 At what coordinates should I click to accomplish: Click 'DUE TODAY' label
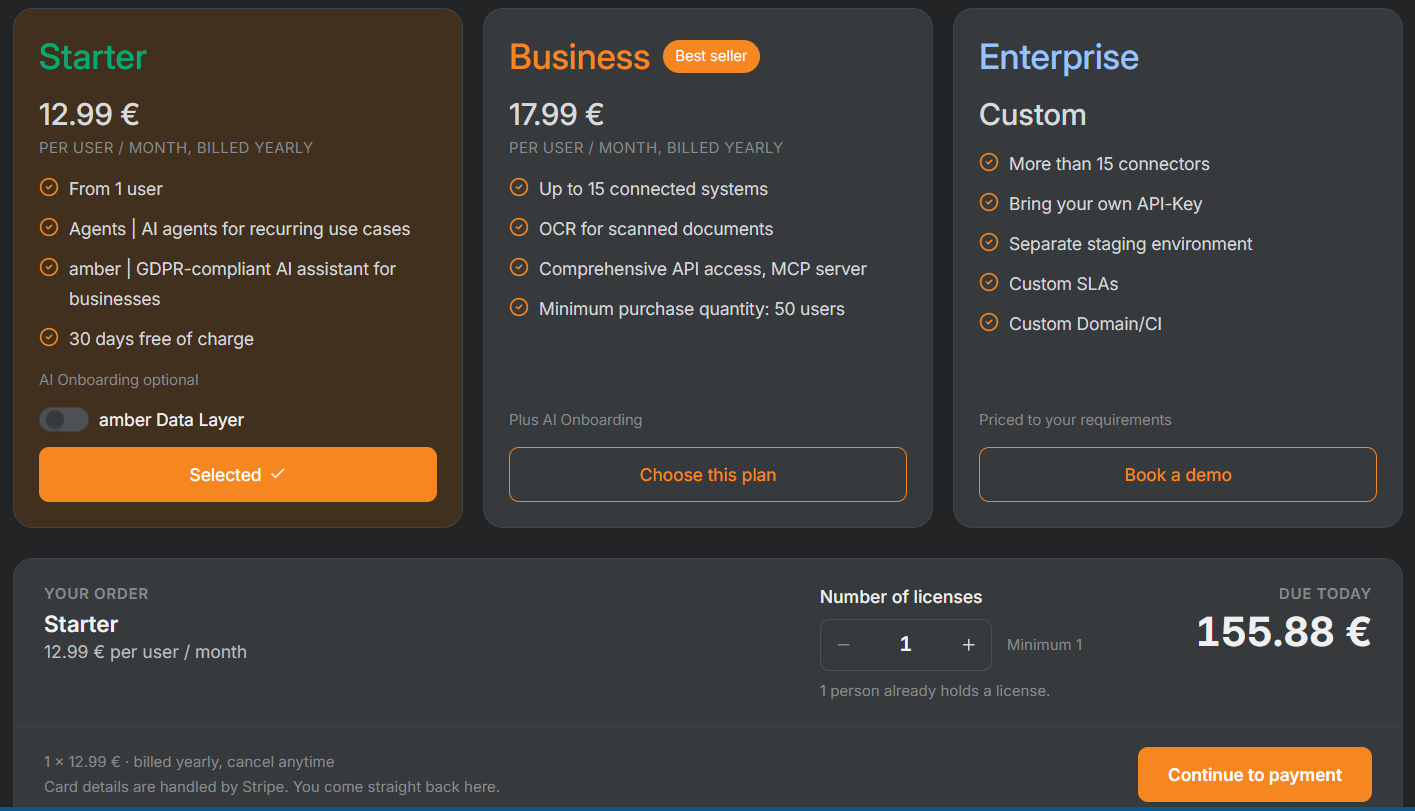coord(1325,594)
